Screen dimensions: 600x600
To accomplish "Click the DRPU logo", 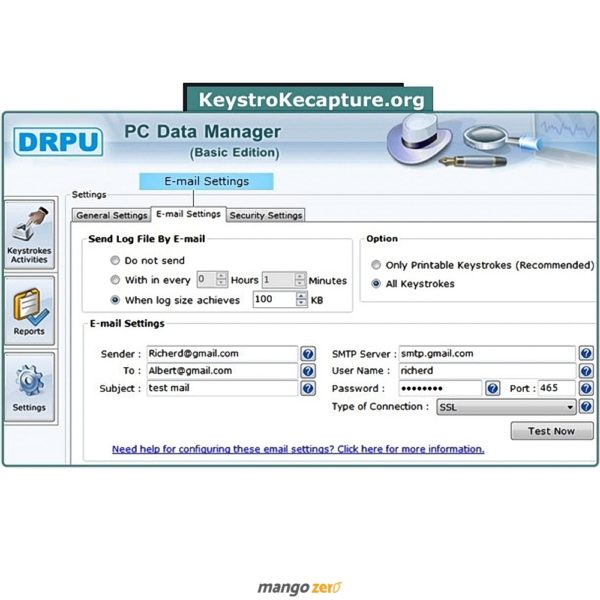I will click(x=58, y=142).
